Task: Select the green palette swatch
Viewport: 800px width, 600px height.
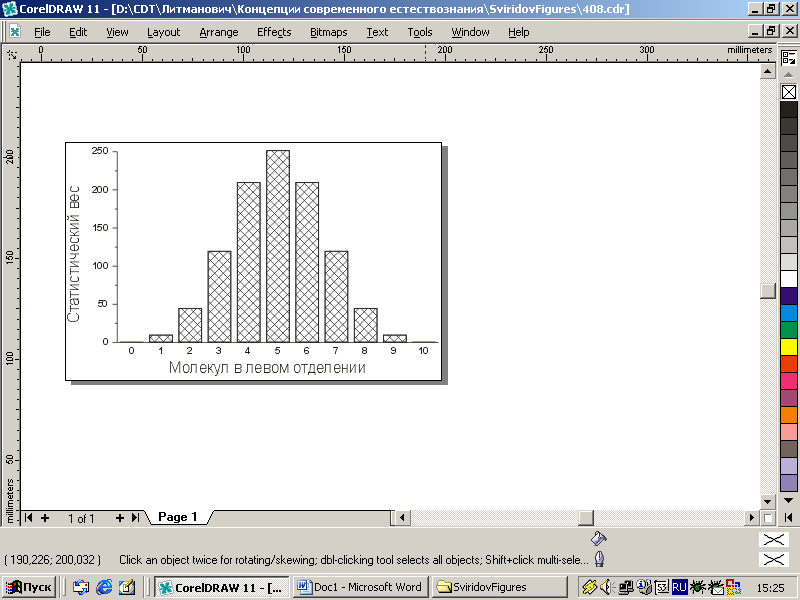Action: (x=788, y=330)
